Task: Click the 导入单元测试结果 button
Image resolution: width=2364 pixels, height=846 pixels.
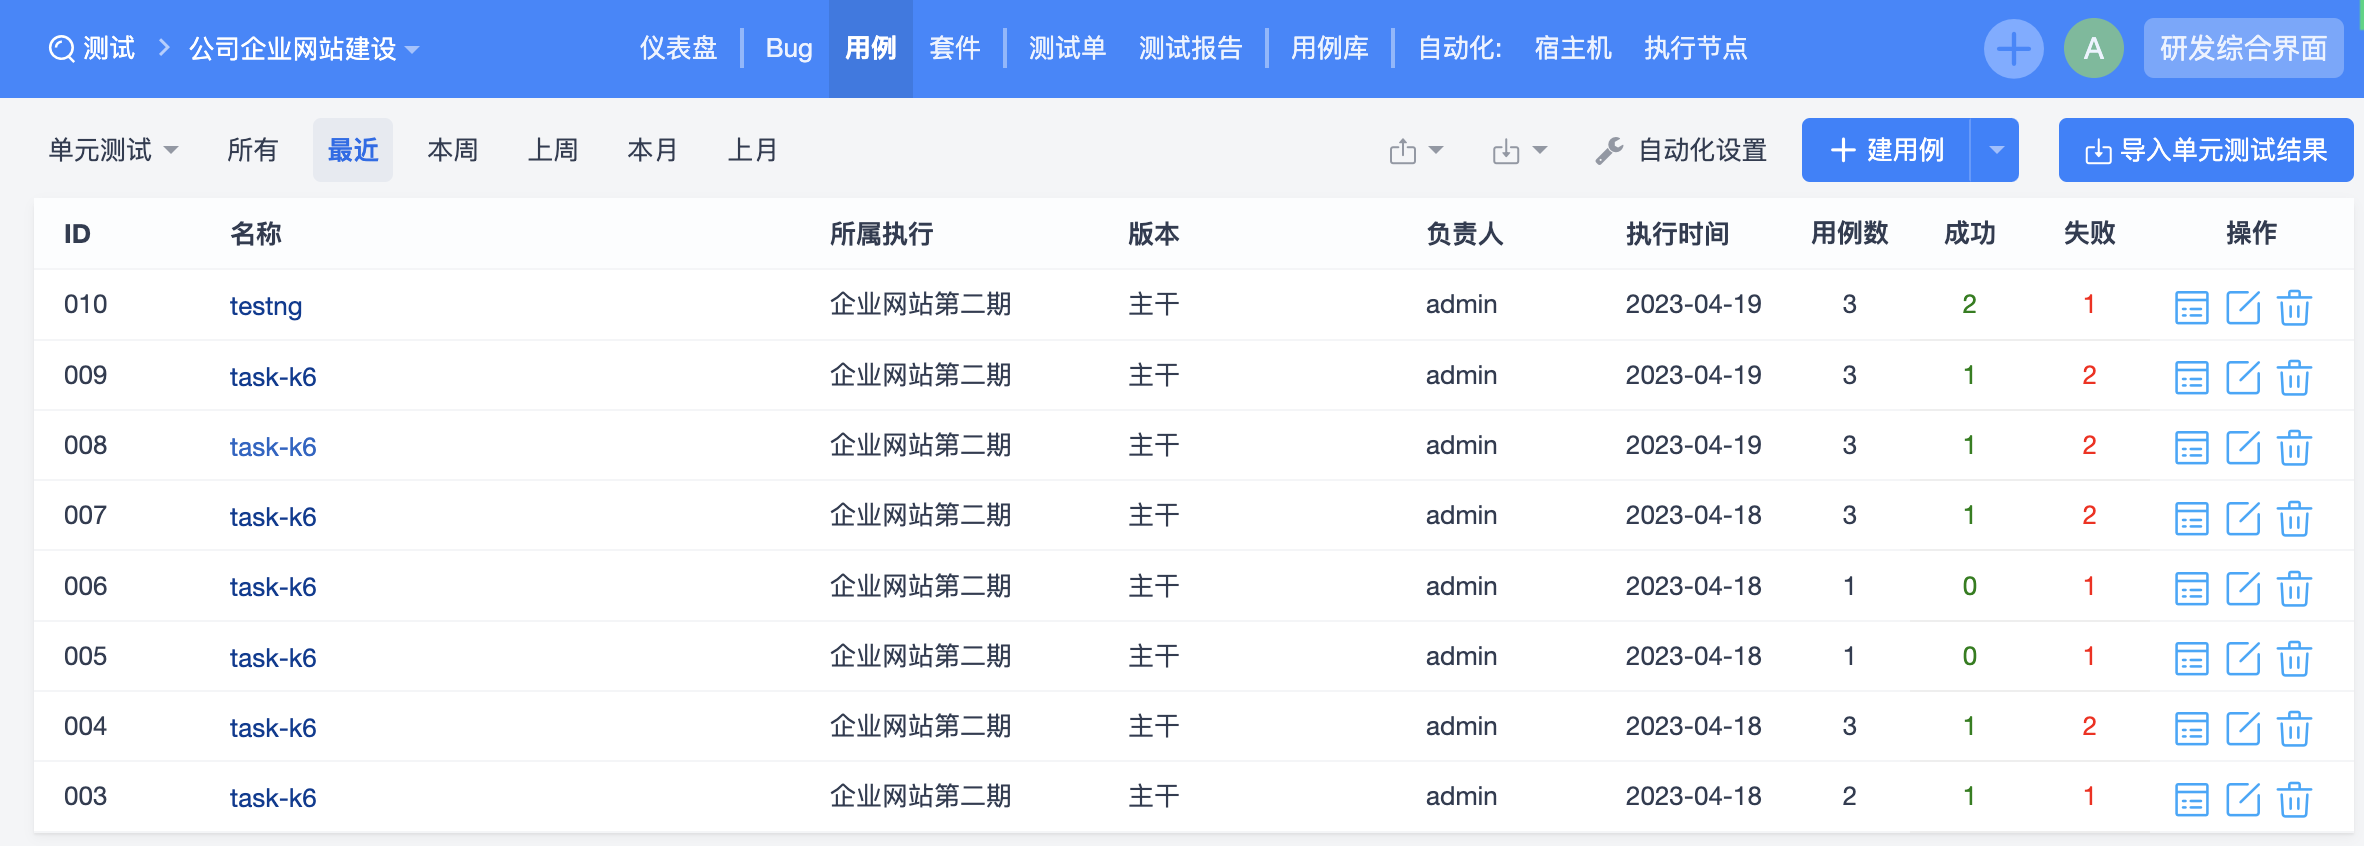Action: (2205, 150)
